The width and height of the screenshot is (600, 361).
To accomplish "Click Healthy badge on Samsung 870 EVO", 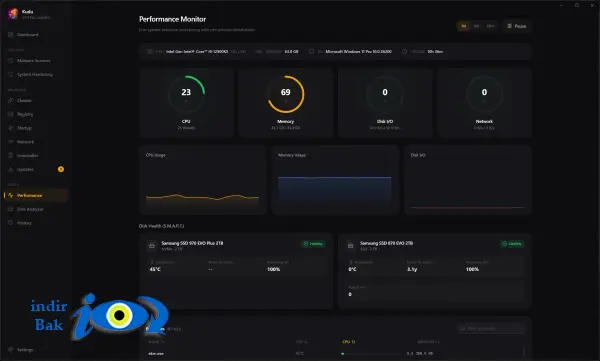I will 512,244.
